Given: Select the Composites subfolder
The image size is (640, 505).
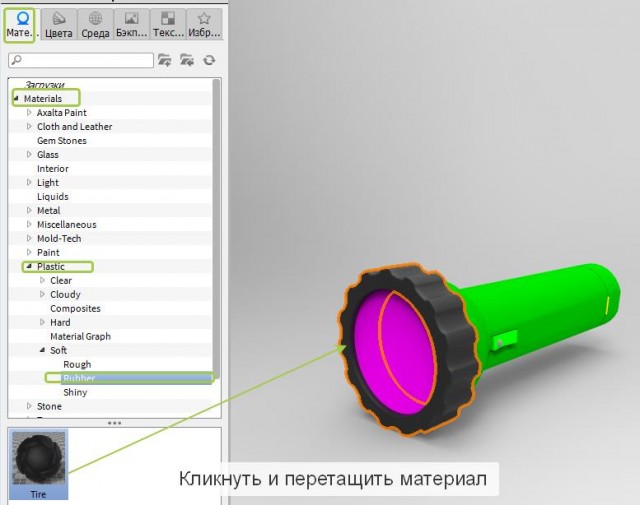Looking at the screenshot, I should point(75,308).
